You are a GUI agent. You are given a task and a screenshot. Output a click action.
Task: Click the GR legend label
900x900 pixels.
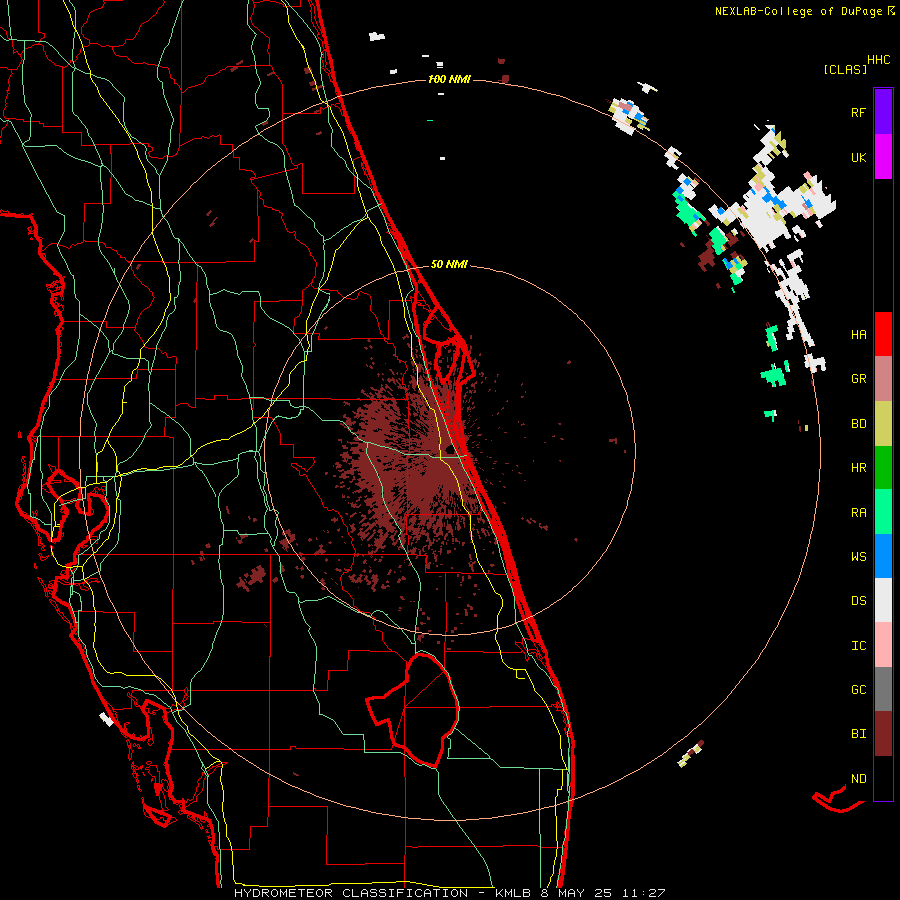pyautogui.click(x=858, y=379)
